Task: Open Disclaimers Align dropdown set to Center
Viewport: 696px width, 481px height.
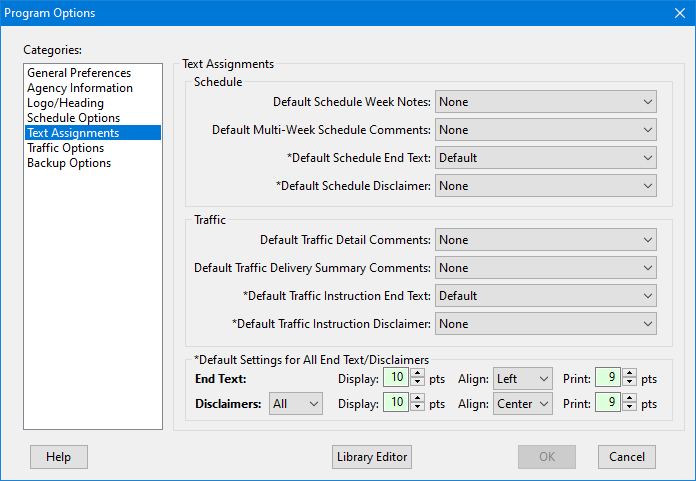Action: 523,404
